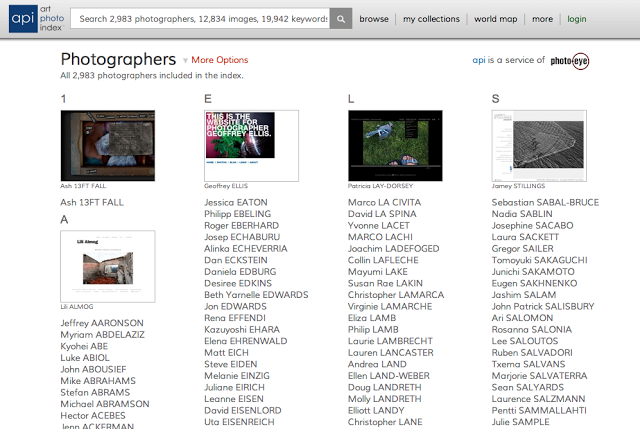Select photographer Jeffrey AARONSON

pos(103,323)
